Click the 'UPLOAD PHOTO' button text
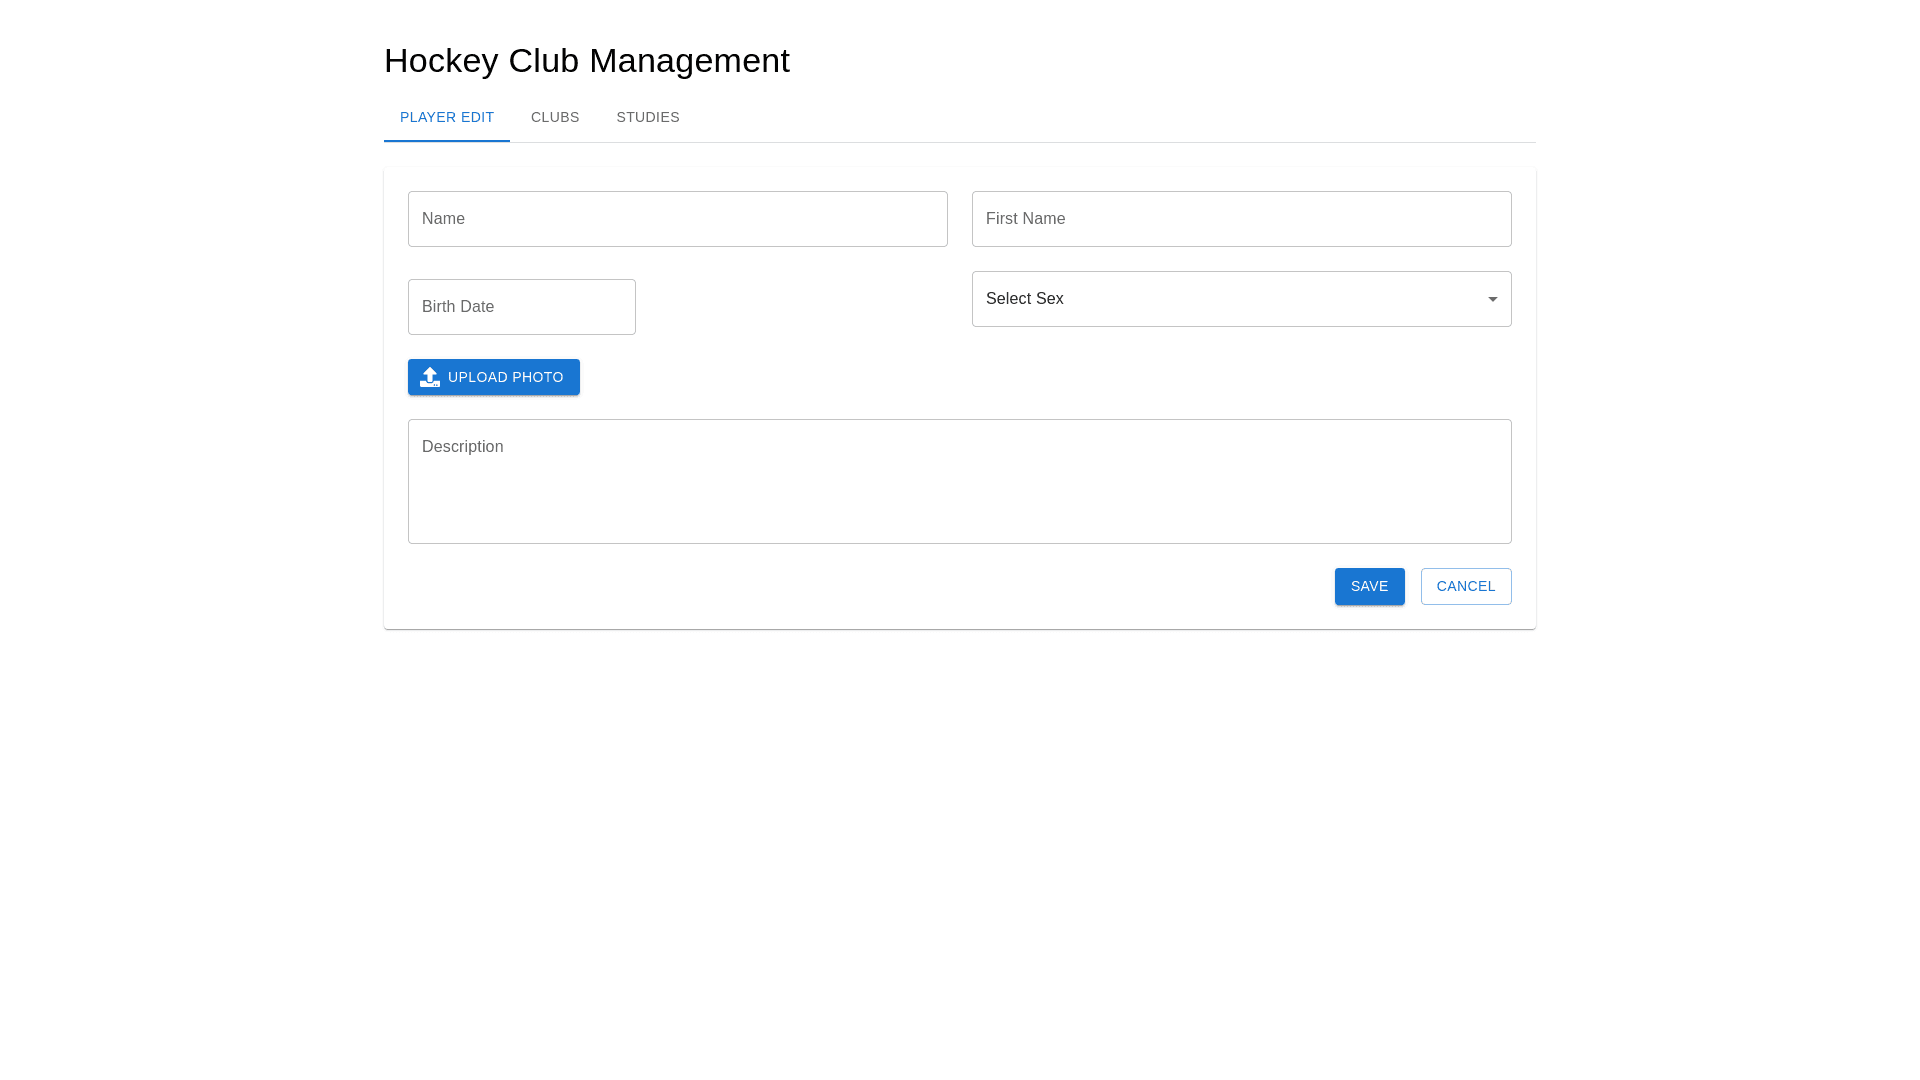Image resolution: width=1920 pixels, height=1080 pixels. click(506, 377)
